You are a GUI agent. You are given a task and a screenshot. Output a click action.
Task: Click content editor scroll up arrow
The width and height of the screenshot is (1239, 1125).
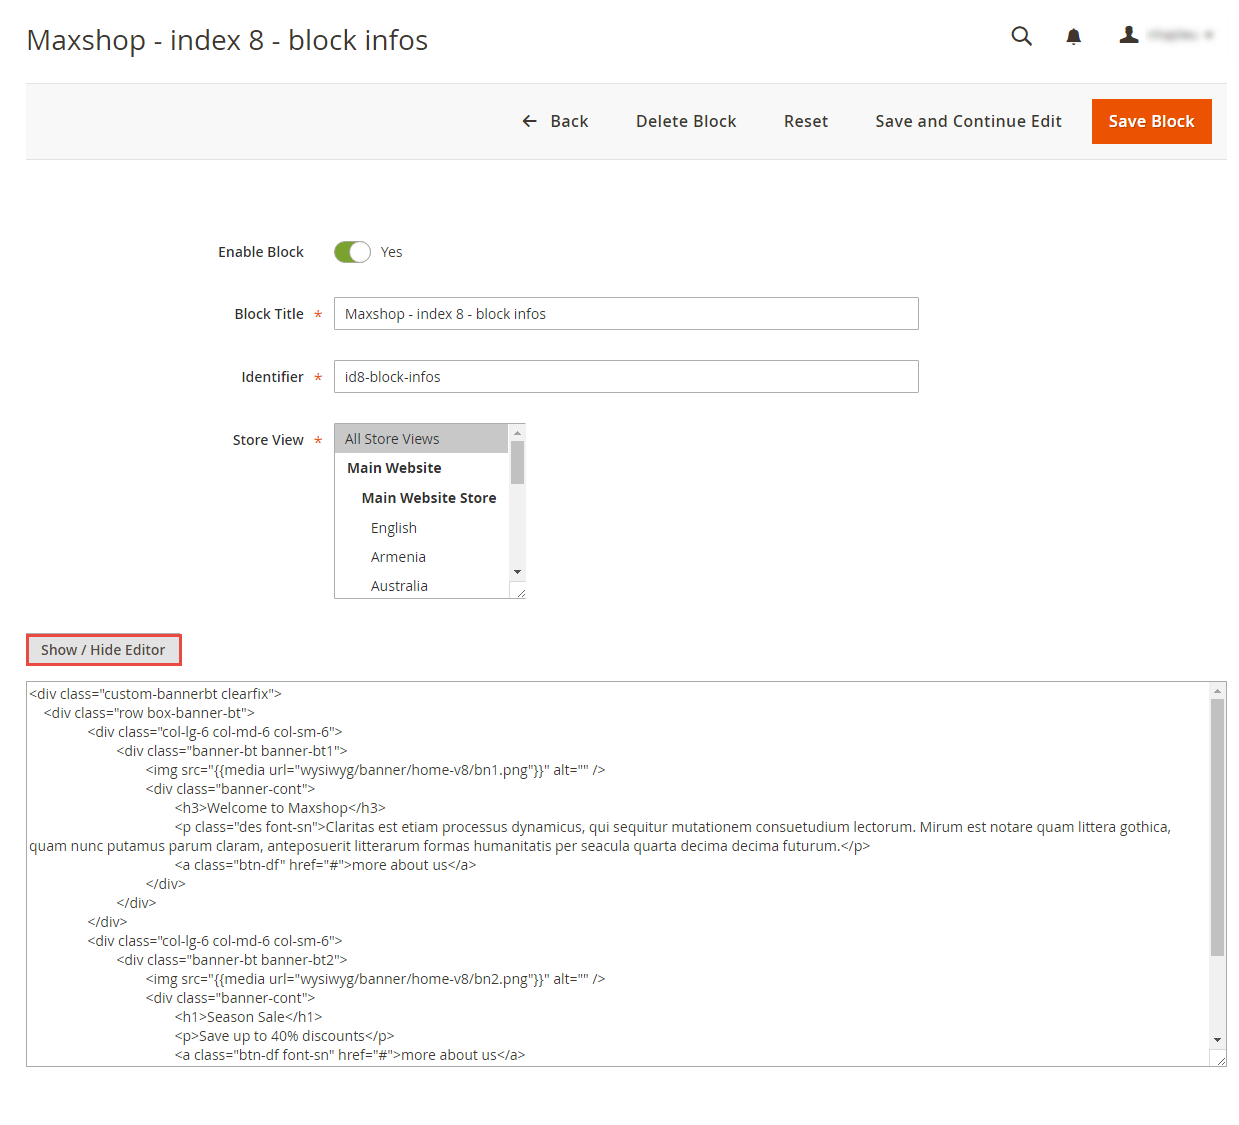pos(1217,691)
